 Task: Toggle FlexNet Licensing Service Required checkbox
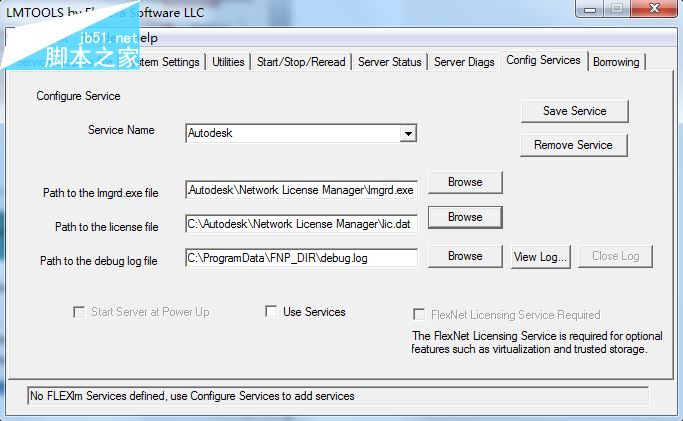coord(420,314)
